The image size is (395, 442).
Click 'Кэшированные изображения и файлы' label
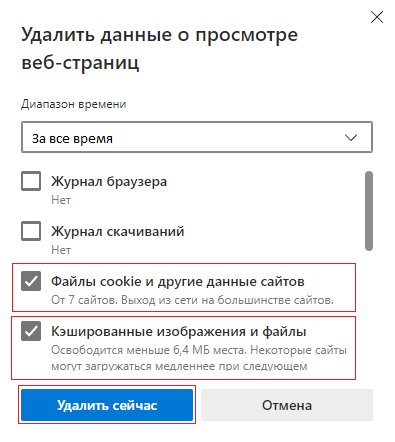tap(179, 332)
